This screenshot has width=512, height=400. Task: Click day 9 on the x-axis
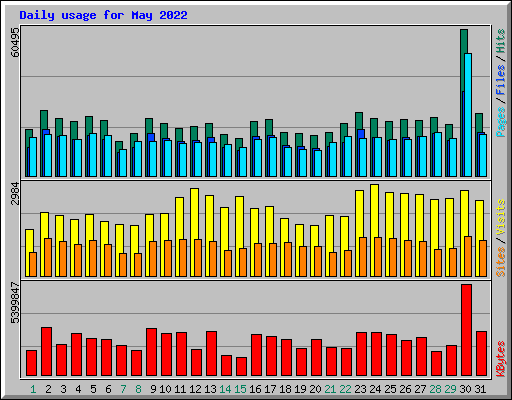(153, 389)
